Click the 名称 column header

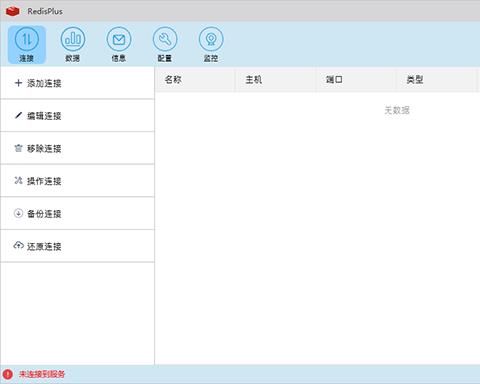pos(195,80)
